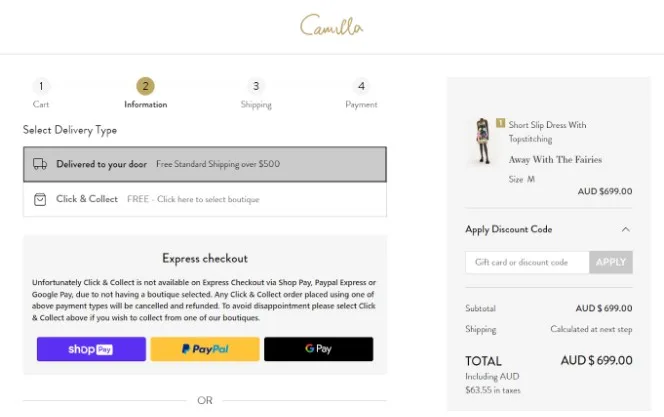Pay using Google Pay button
Image resolution: width=664 pixels, height=417 pixels.
(318, 349)
